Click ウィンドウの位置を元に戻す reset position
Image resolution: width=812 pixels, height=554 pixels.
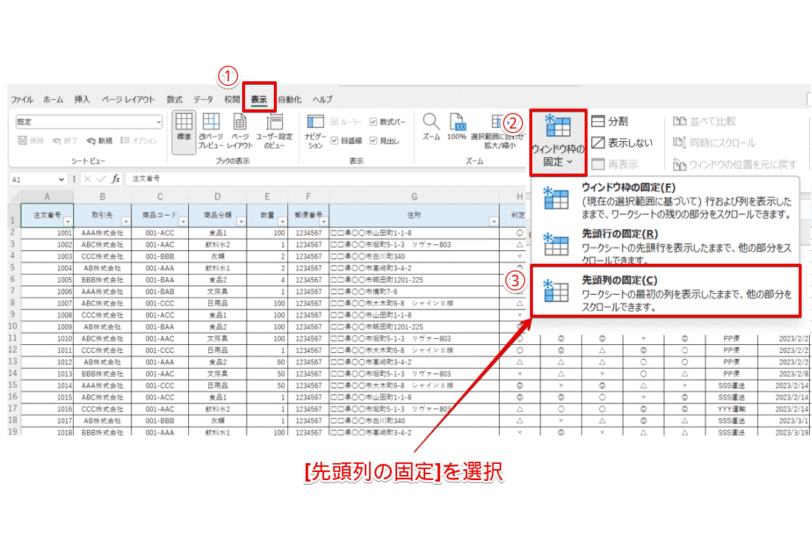734,164
